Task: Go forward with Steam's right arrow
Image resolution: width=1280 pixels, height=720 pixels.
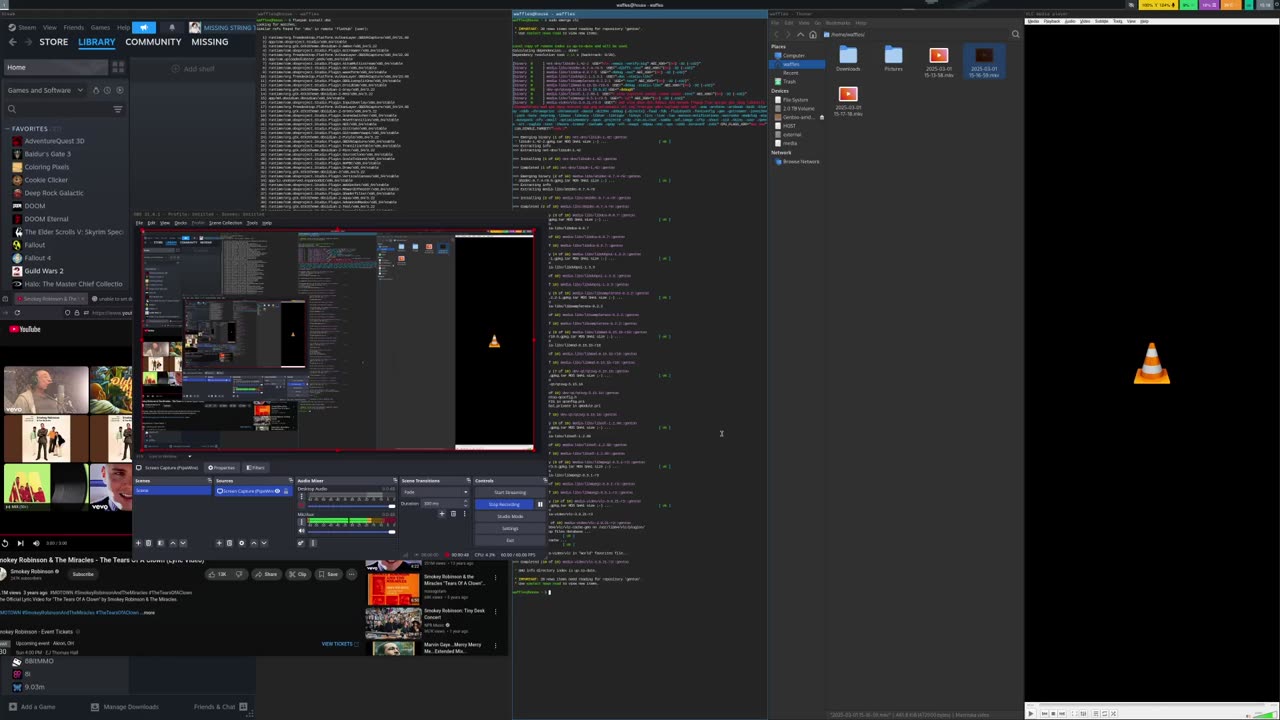Action: (28, 42)
